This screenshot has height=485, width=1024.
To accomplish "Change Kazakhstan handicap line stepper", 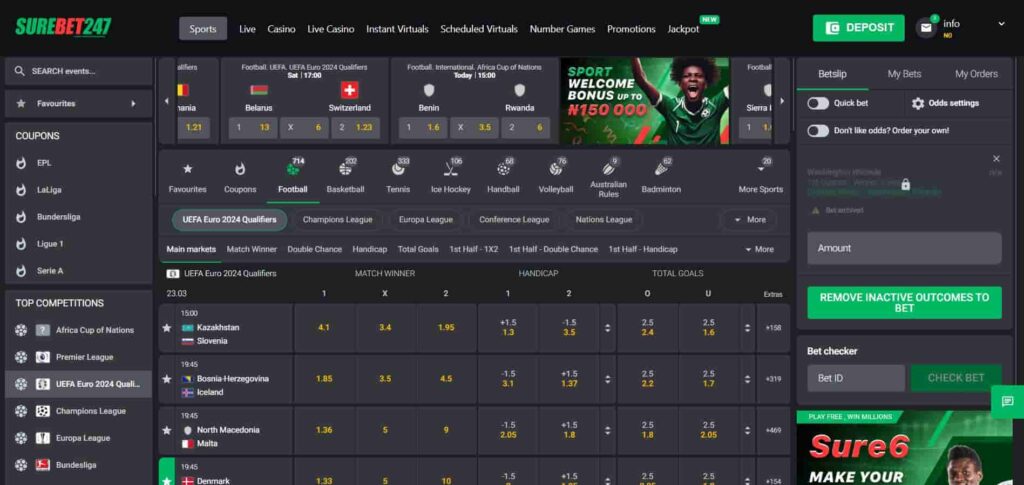I will [607, 328].
